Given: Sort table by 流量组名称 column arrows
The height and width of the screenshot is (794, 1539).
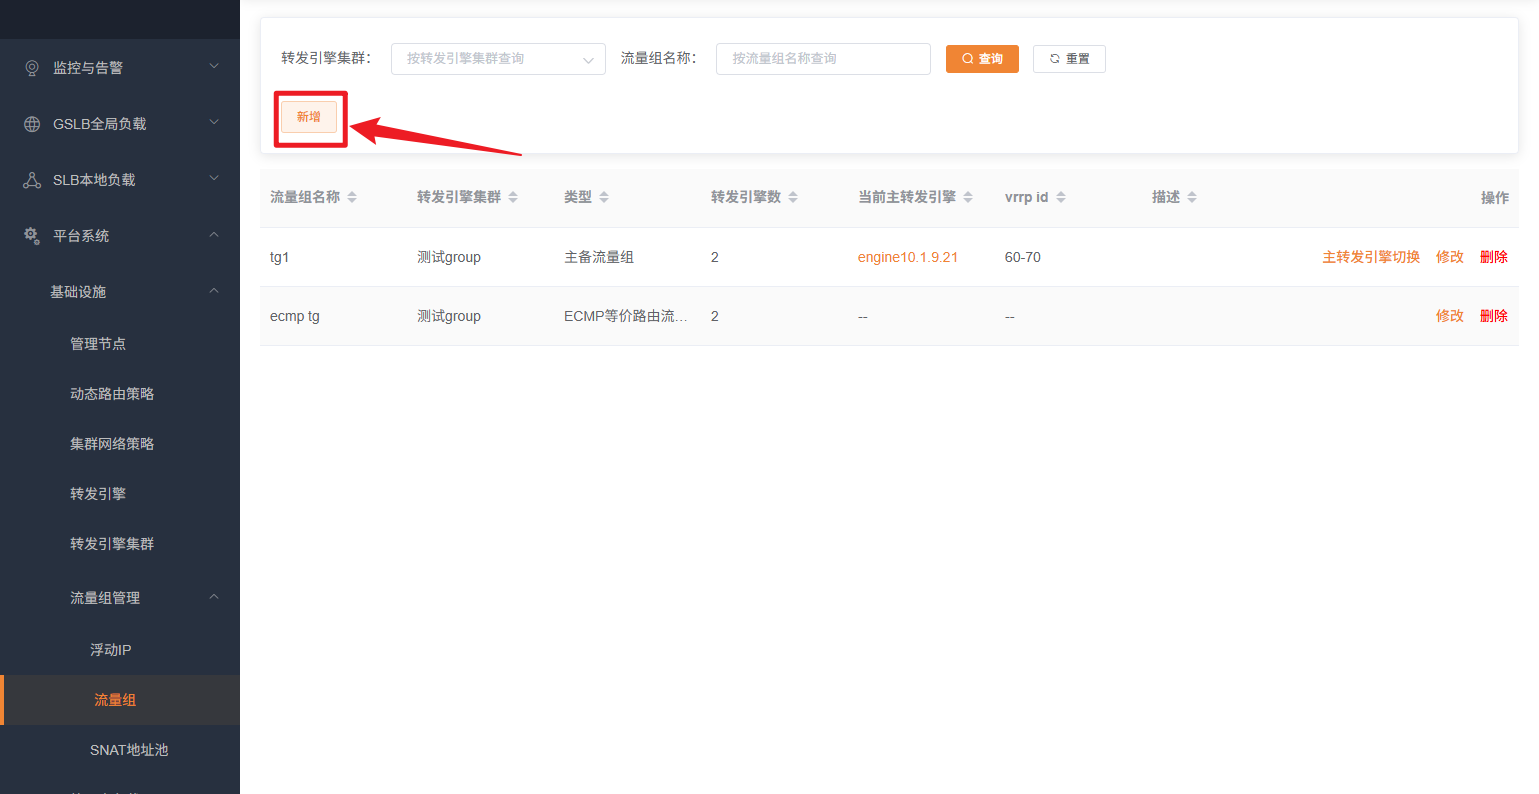Looking at the screenshot, I should click(352, 198).
